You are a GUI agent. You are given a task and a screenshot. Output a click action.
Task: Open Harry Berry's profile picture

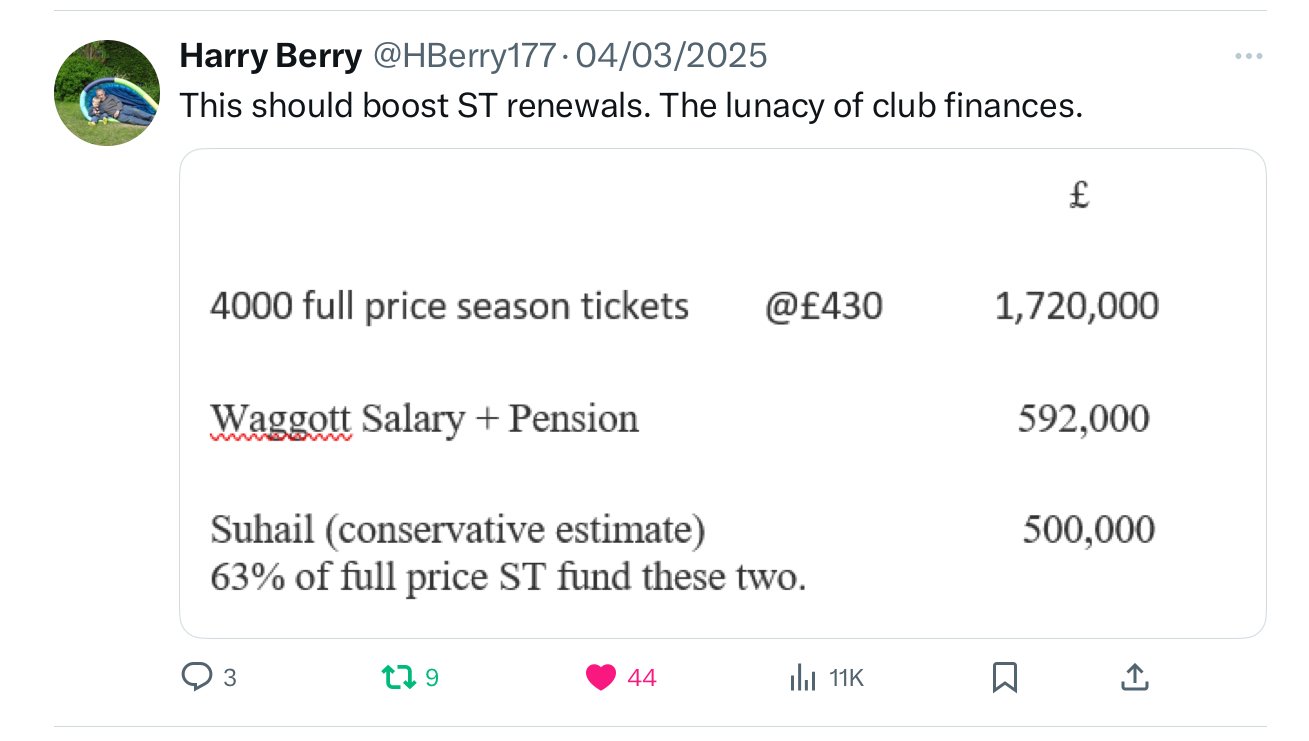tap(107, 93)
